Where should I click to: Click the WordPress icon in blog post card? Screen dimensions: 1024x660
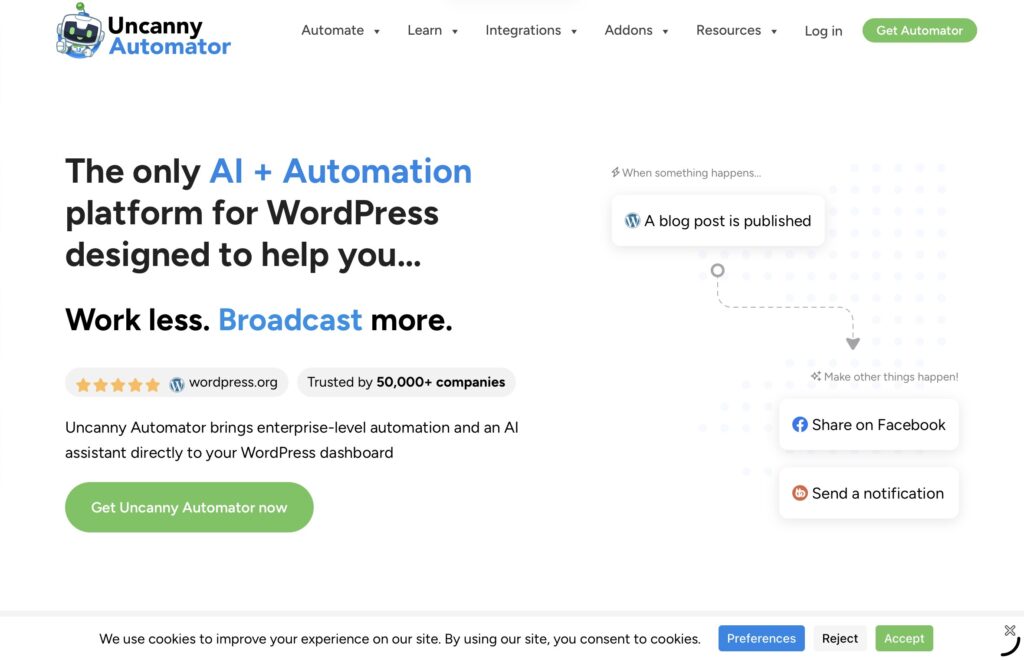point(632,221)
